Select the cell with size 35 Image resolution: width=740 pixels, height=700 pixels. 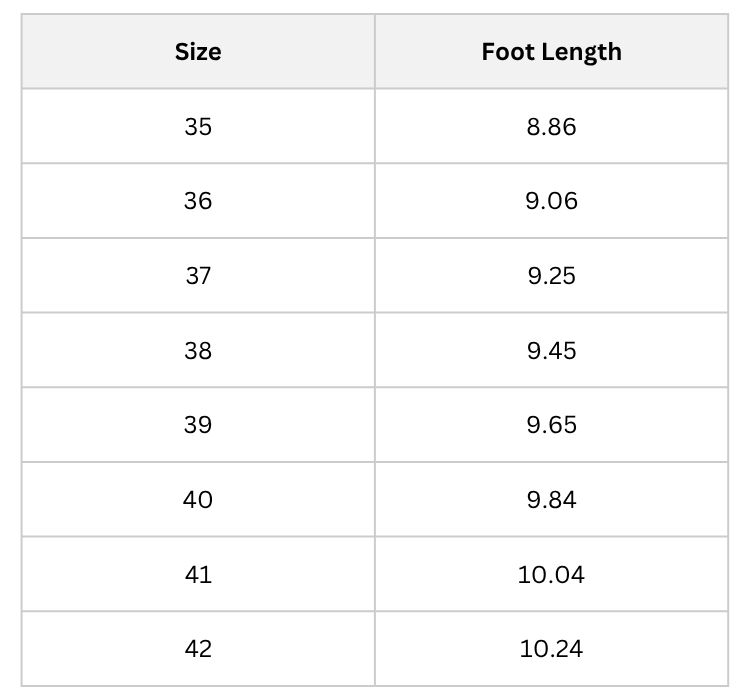tap(198, 127)
